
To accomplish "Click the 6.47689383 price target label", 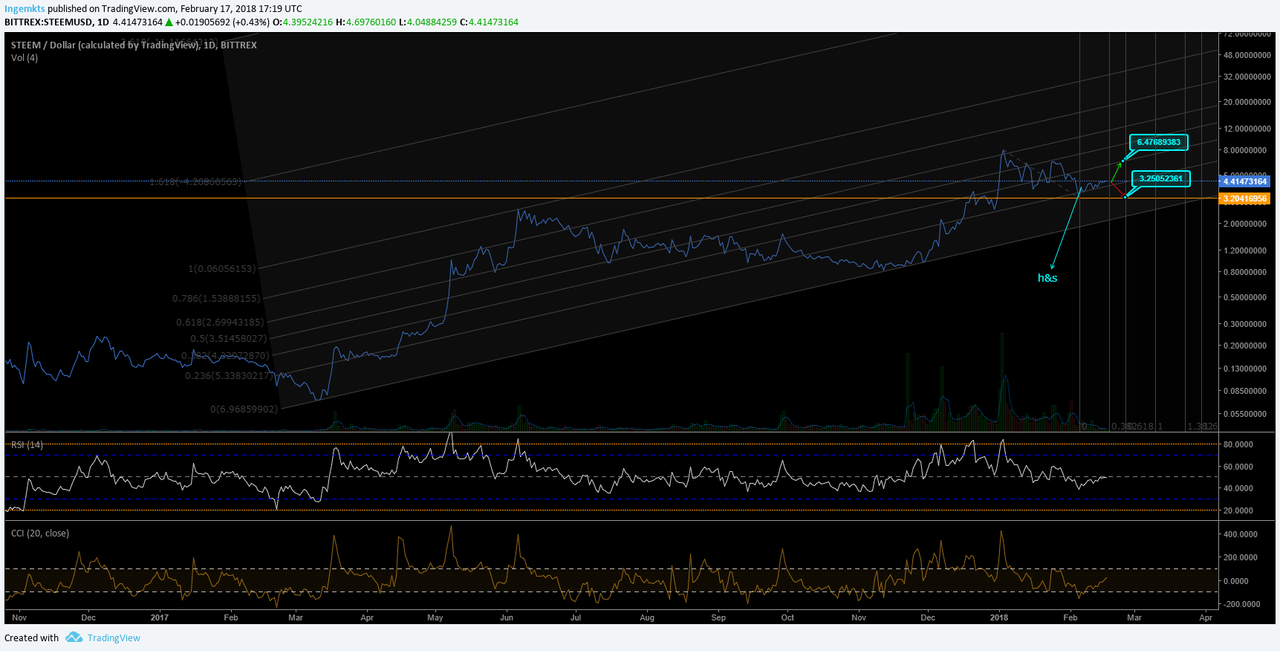I will [x=1159, y=142].
